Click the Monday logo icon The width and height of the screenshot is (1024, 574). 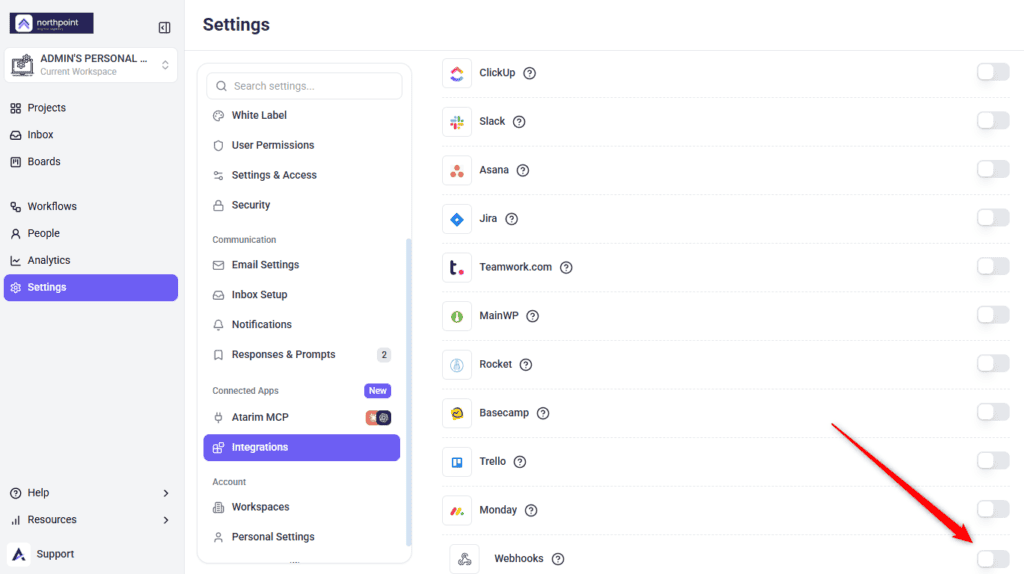coord(456,510)
